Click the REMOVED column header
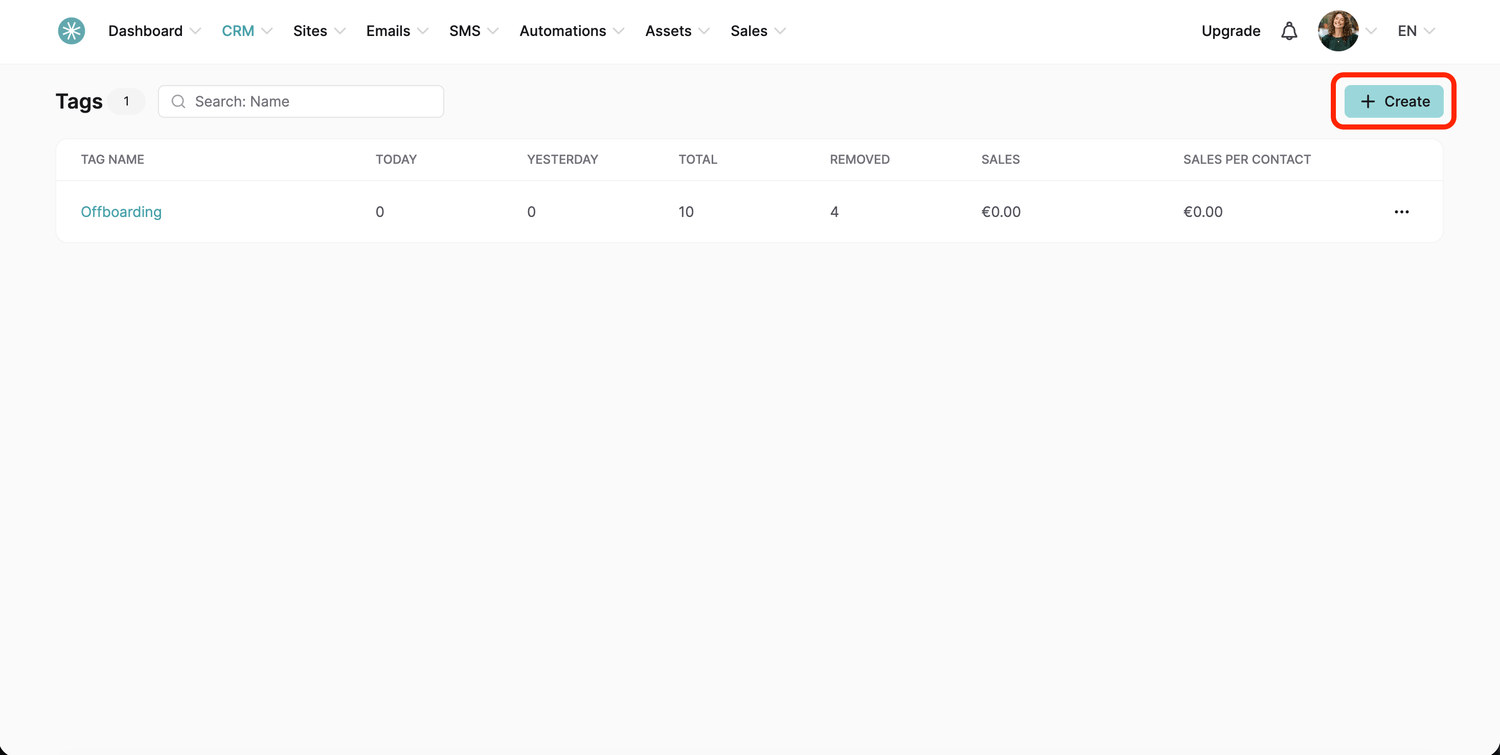This screenshot has width=1500, height=755. tap(860, 160)
